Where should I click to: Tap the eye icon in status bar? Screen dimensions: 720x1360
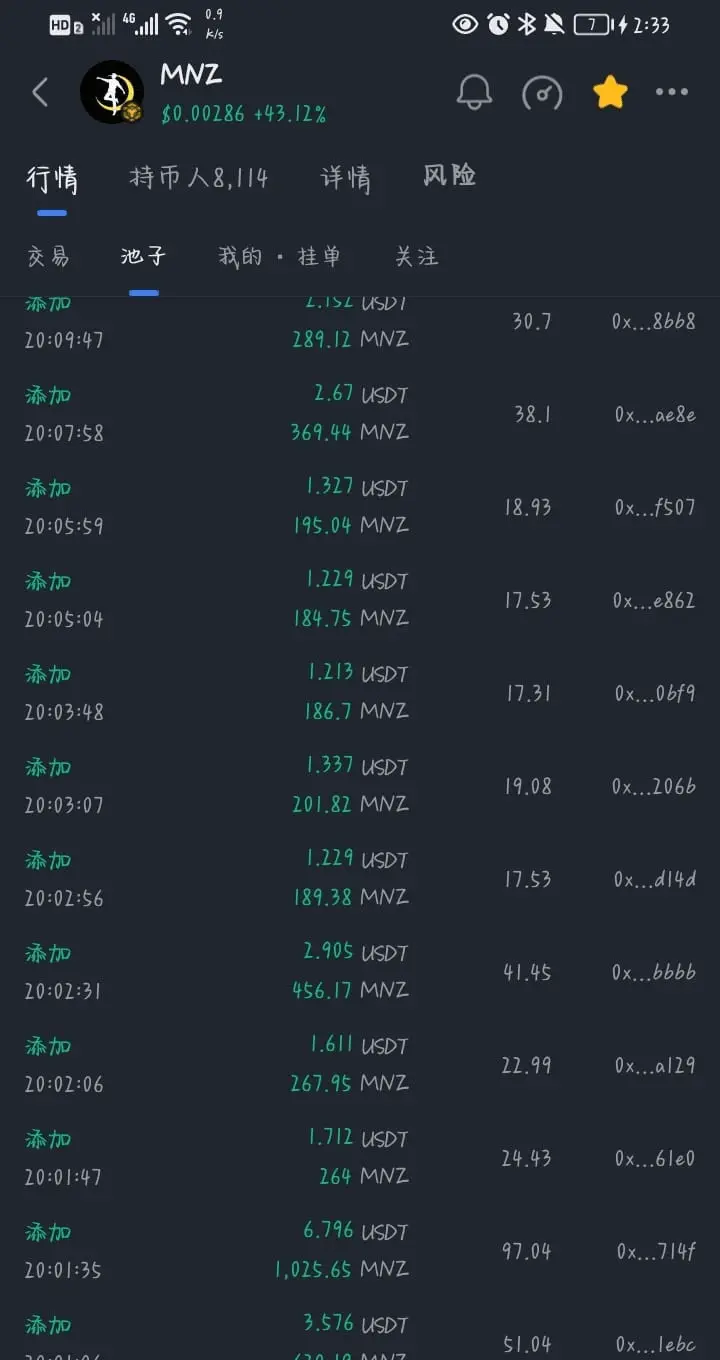465,25
